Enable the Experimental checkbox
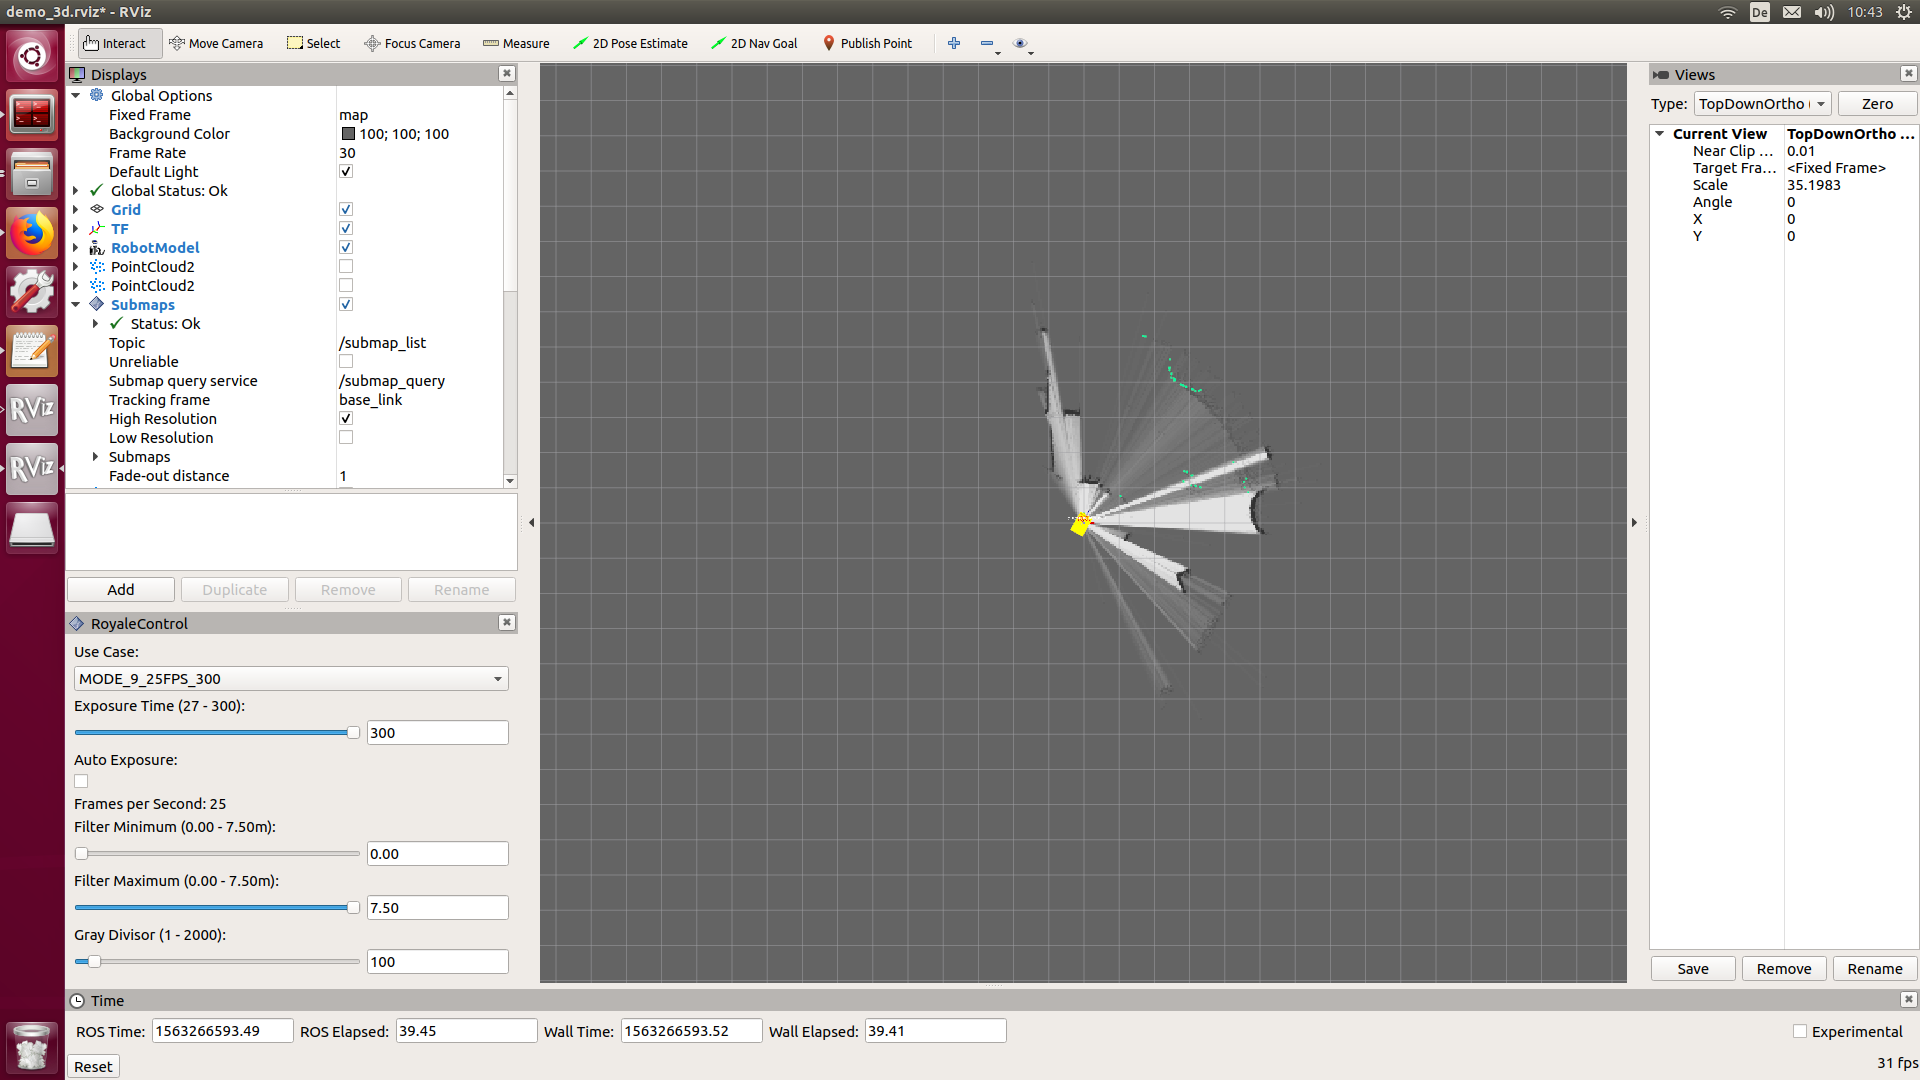This screenshot has width=1920, height=1080. [x=1800, y=1032]
